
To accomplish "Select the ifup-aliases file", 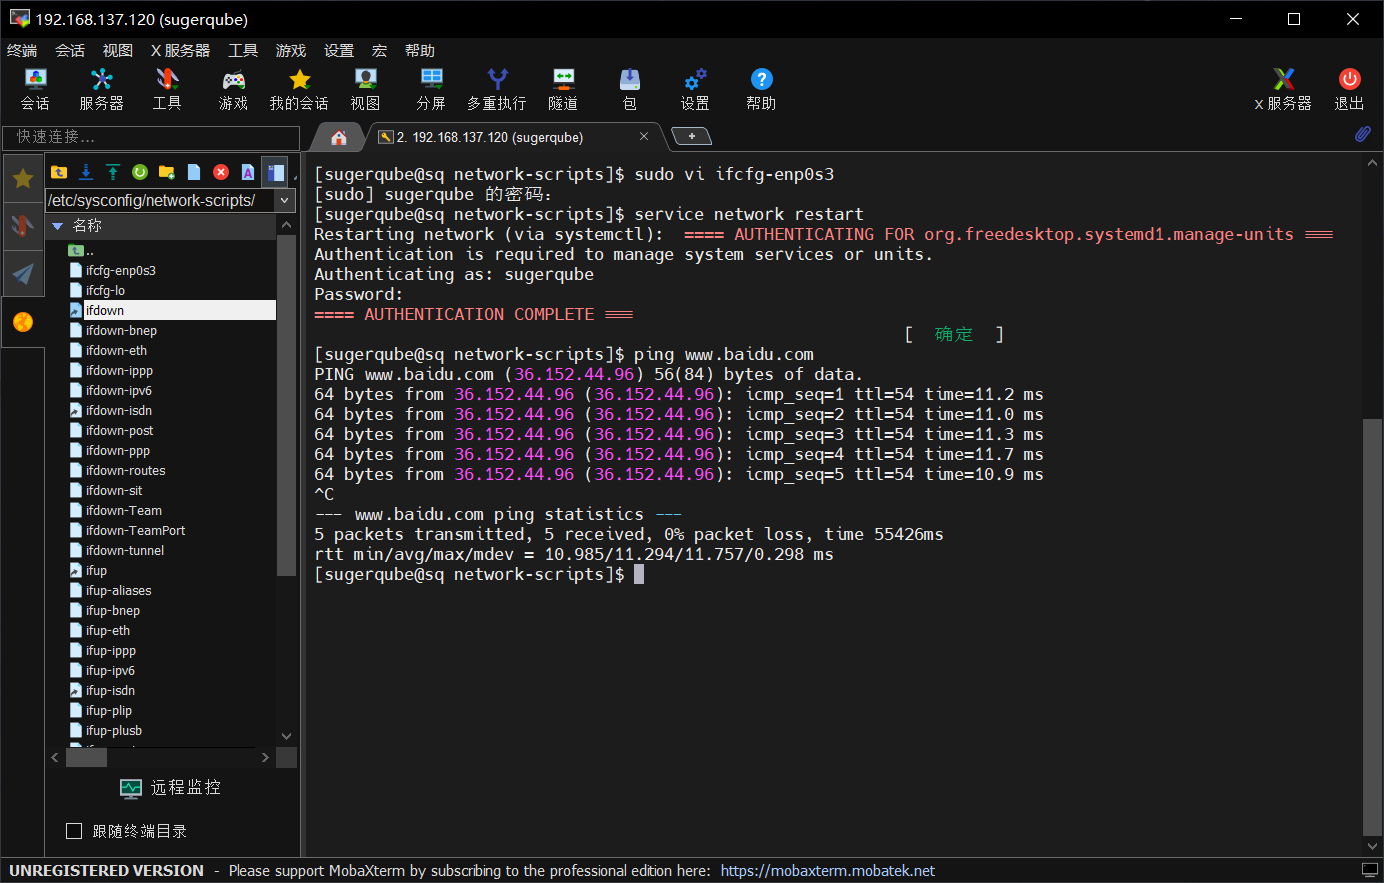I will (x=118, y=590).
